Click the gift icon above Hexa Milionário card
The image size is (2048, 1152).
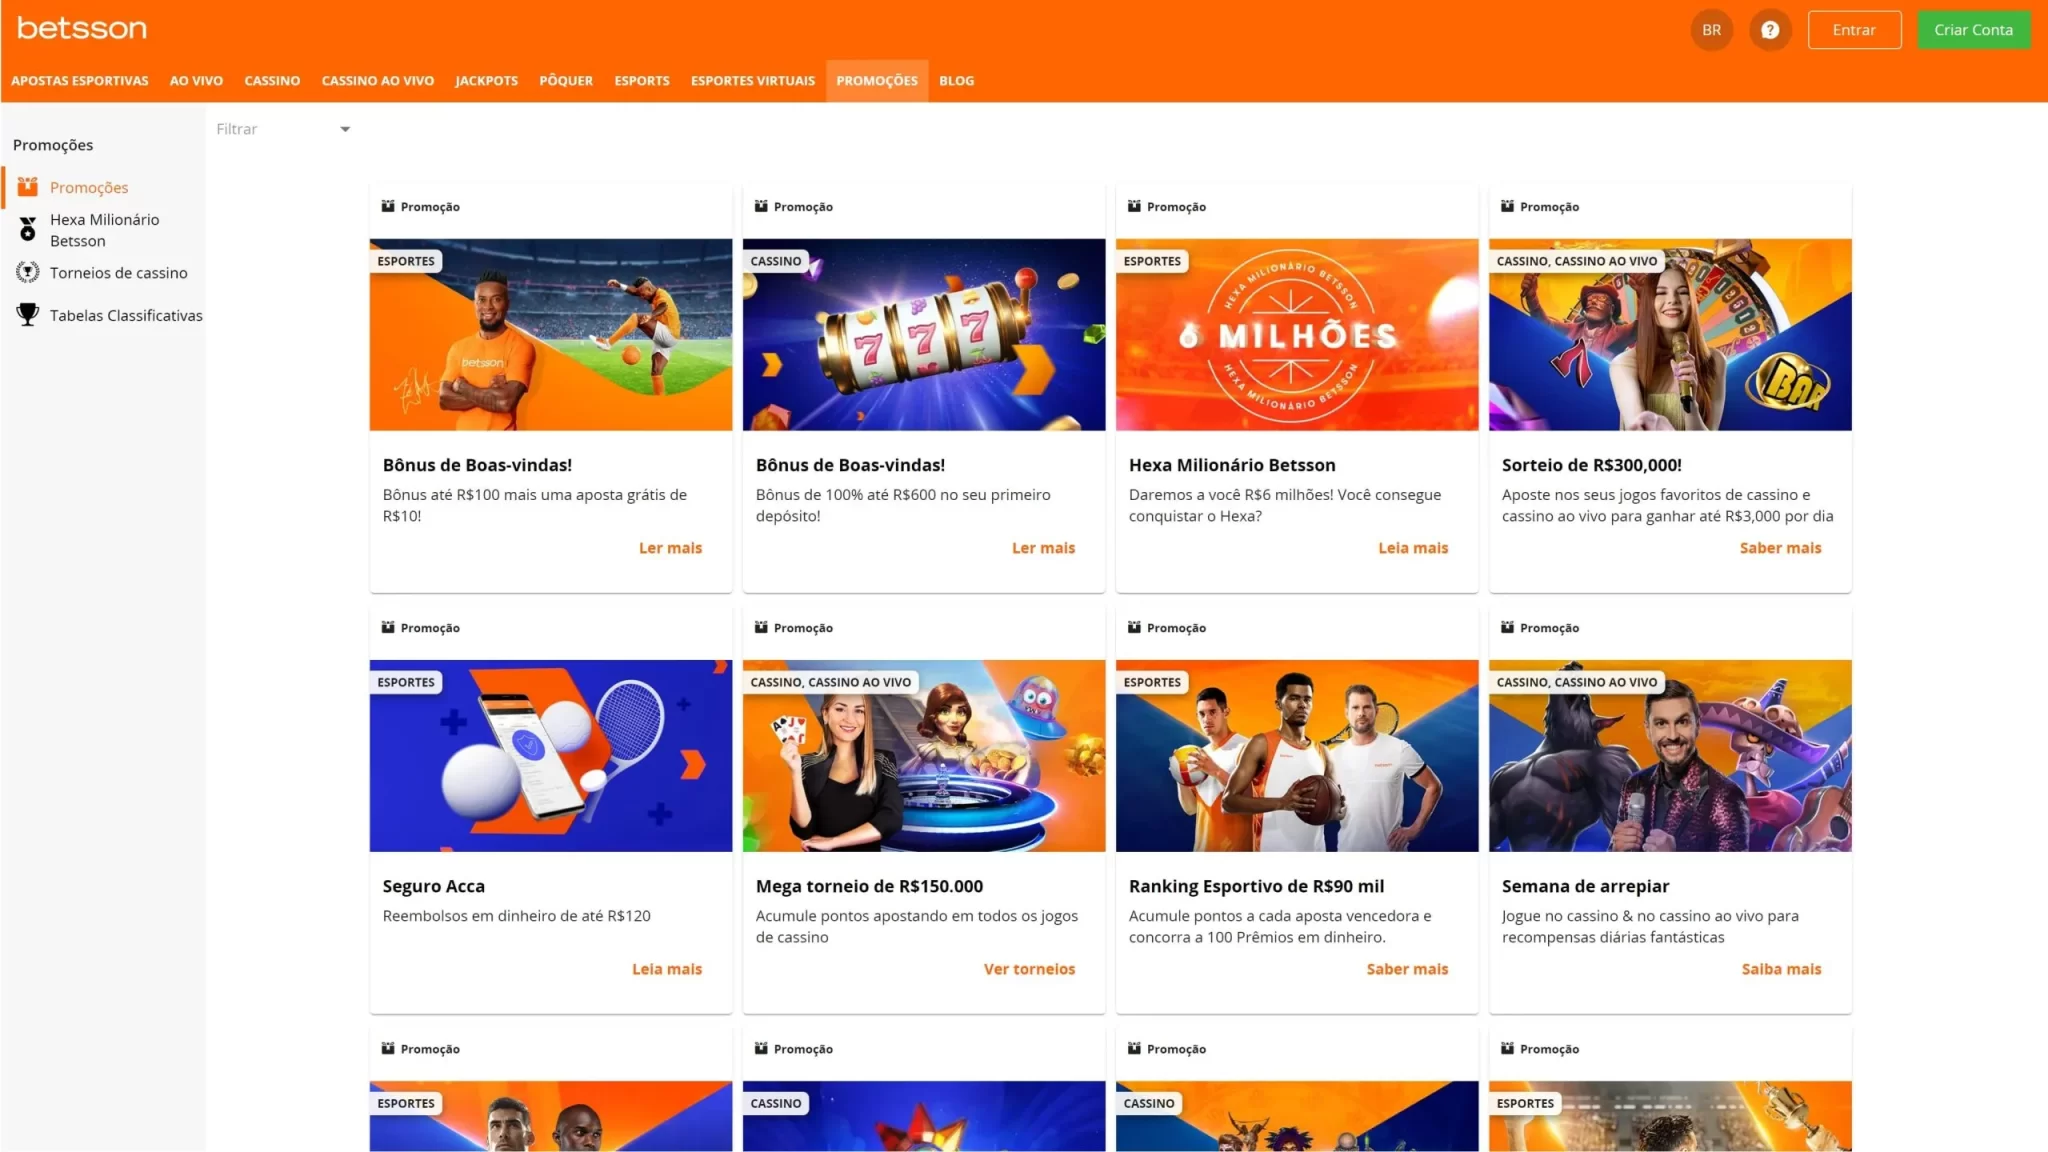coord(1134,206)
